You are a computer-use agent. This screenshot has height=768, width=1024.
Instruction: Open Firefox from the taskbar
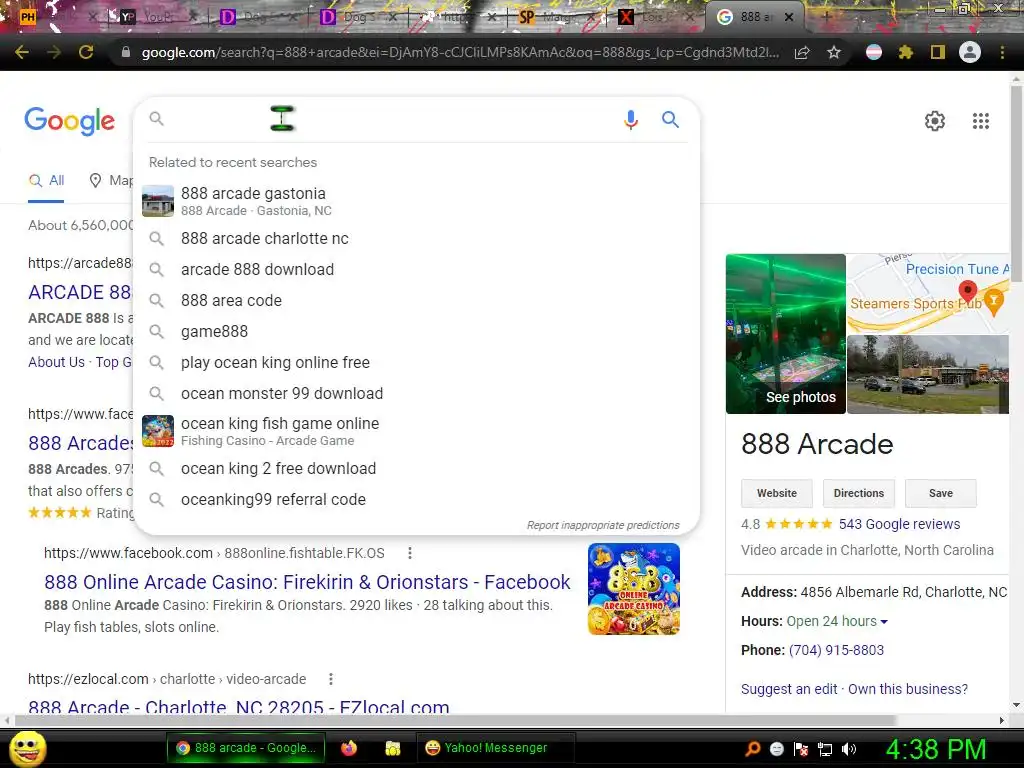click(x=349, y=748)
